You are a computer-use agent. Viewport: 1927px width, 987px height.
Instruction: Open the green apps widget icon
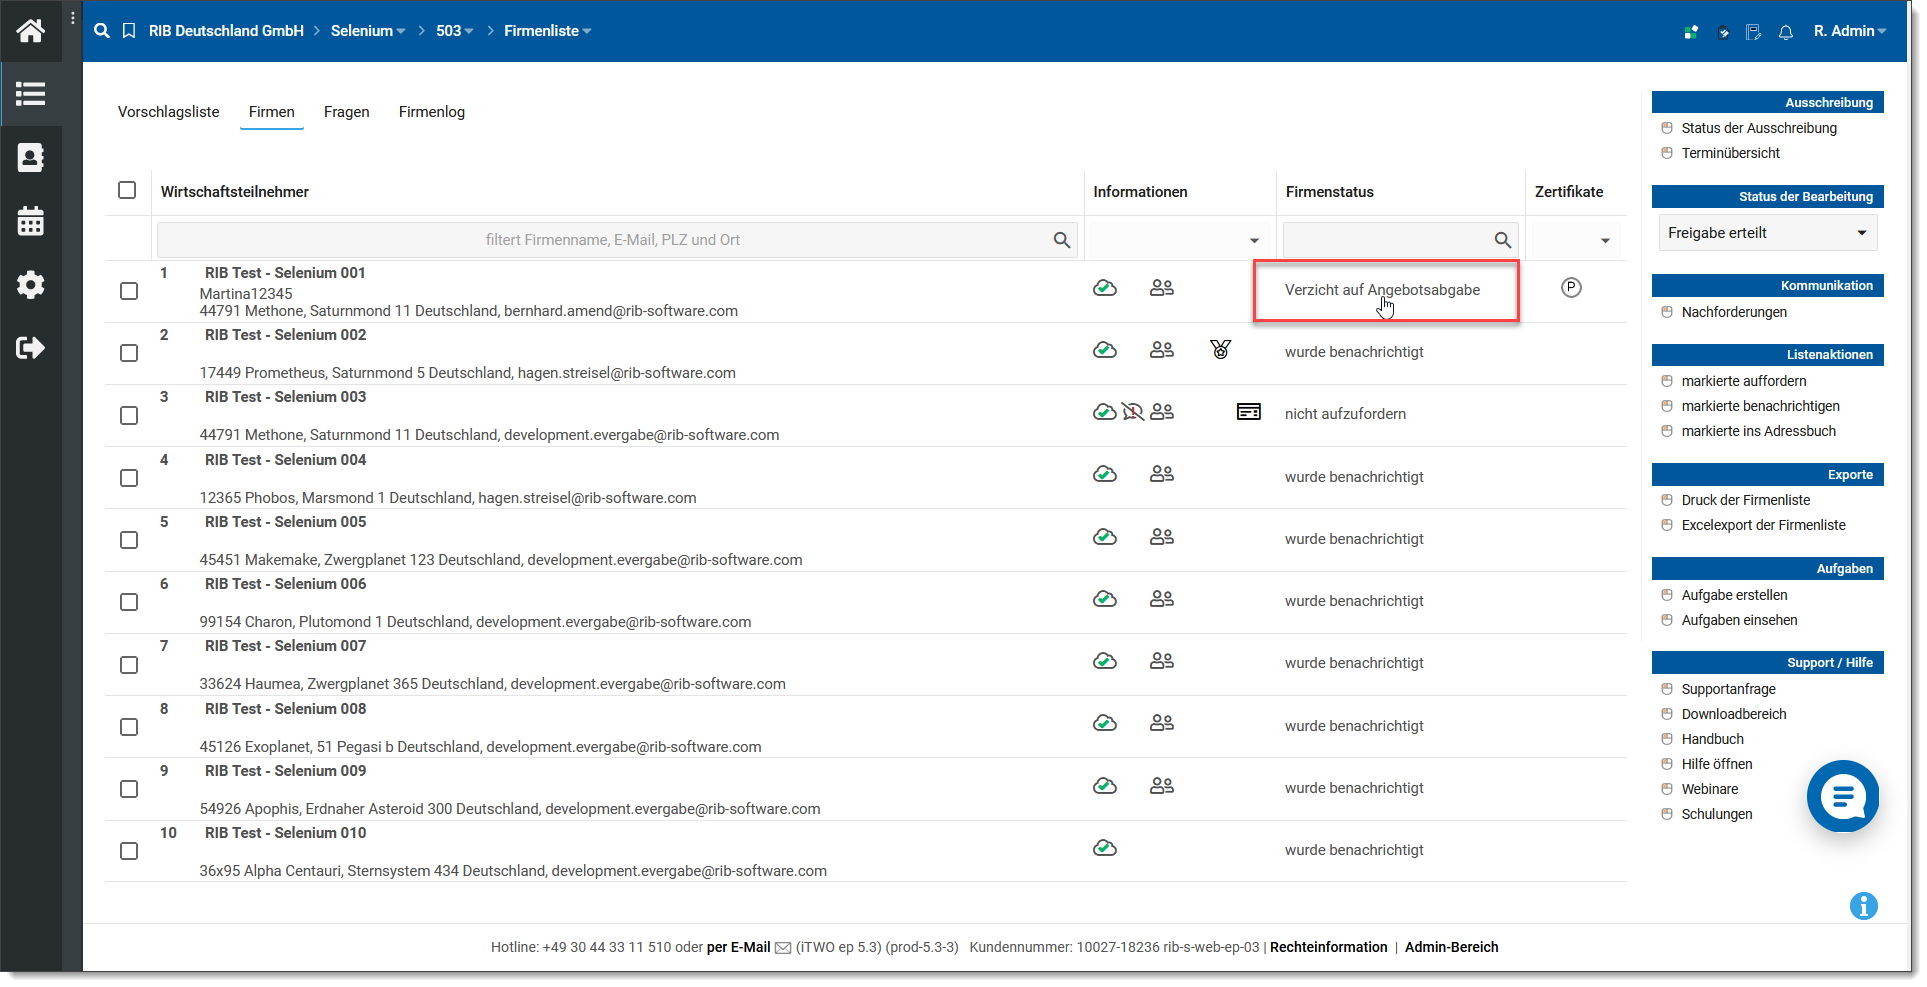[x=1691, y=32]
